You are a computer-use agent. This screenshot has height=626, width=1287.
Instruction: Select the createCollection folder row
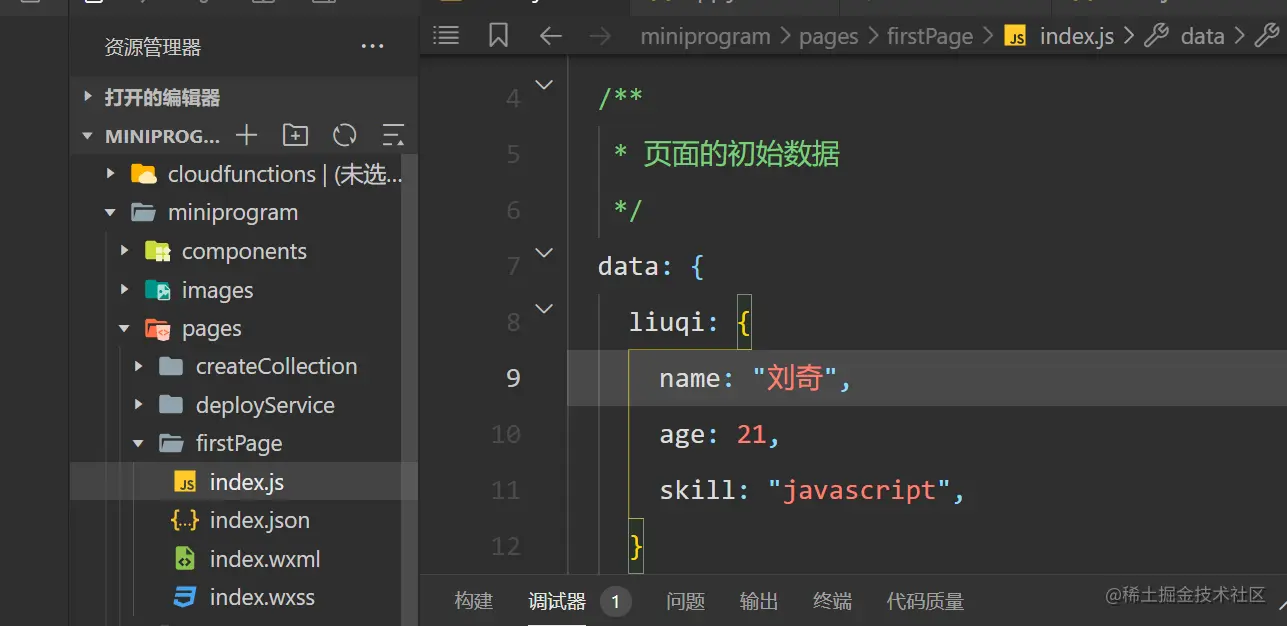pyautogui.click(x=244, y=367)
